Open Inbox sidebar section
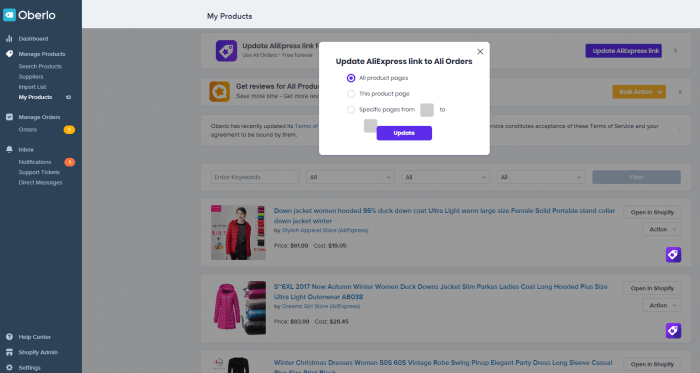 click(26, 149)
